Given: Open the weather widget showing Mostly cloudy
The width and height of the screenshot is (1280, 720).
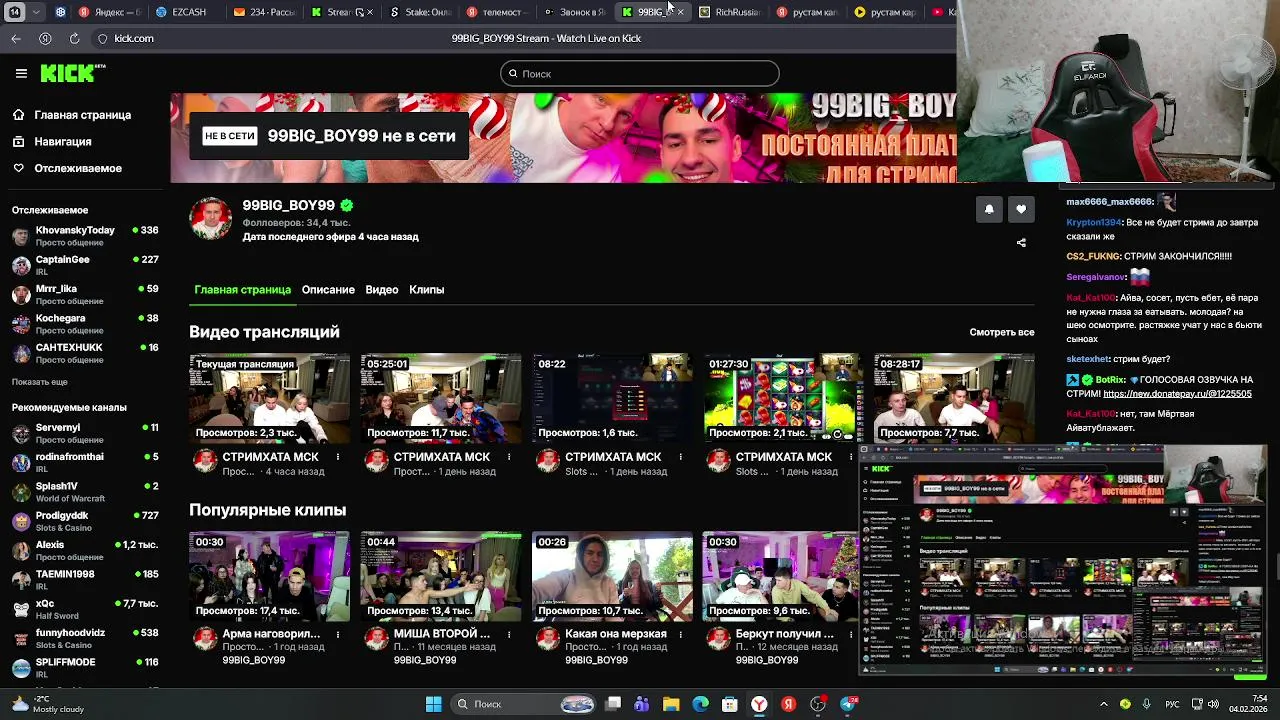Looking at the screenshot, I should click(x=45, y=704).
